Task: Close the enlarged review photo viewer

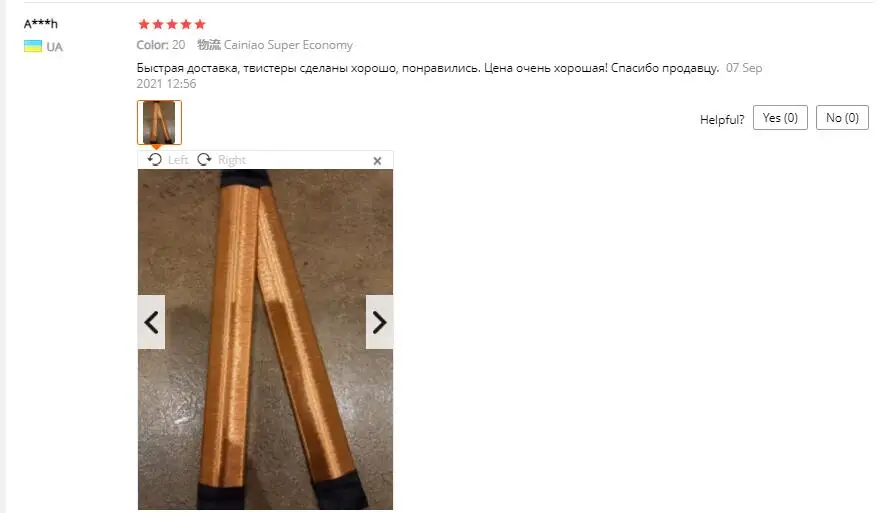Action: 377,161
